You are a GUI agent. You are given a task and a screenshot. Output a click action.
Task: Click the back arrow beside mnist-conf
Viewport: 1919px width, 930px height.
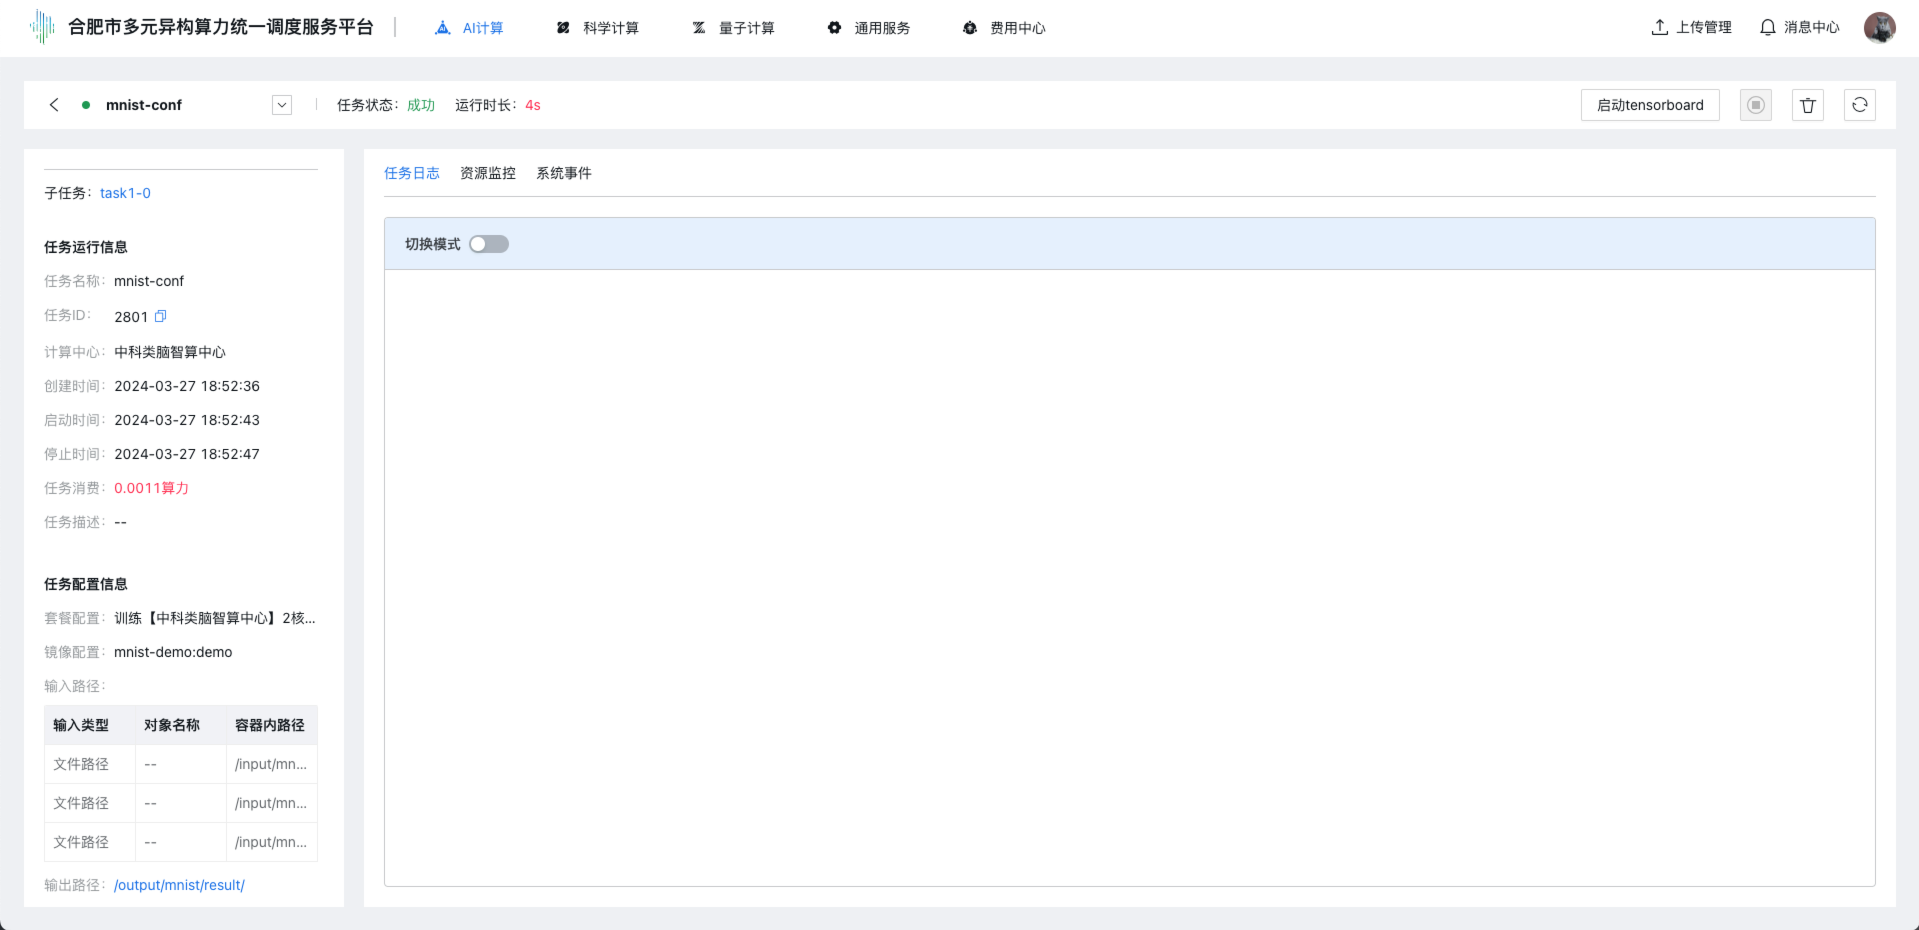point(54,105)
